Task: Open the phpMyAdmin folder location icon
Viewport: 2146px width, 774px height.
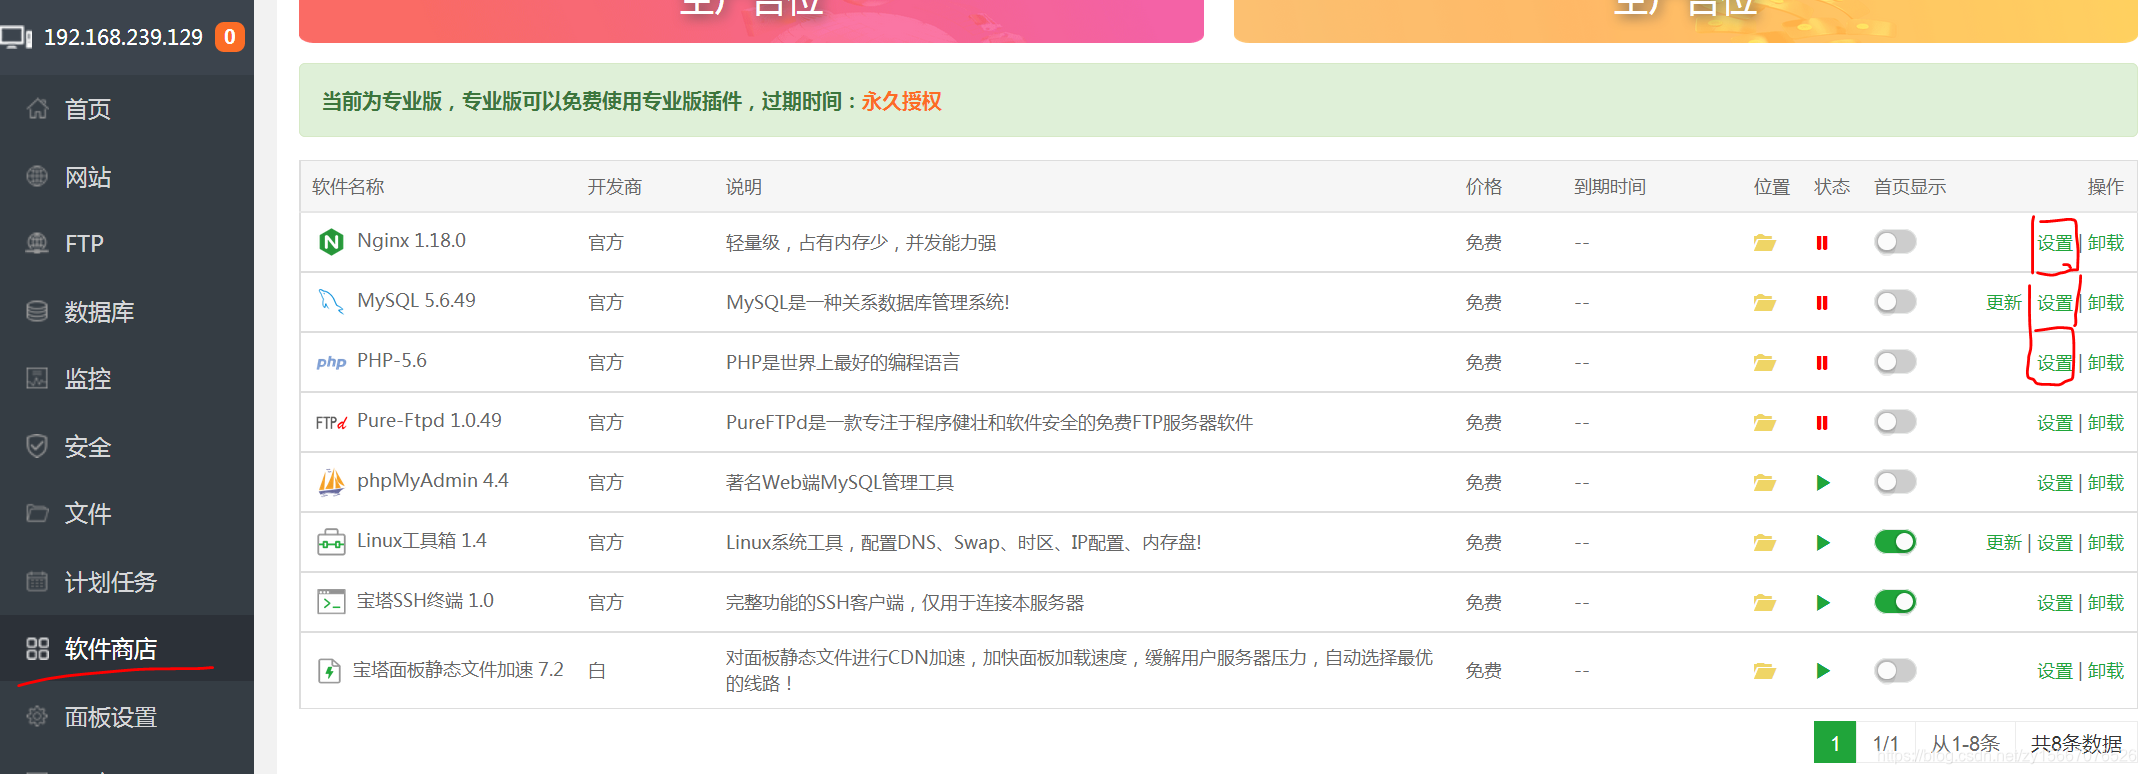Action: [x=1764, y=483]
